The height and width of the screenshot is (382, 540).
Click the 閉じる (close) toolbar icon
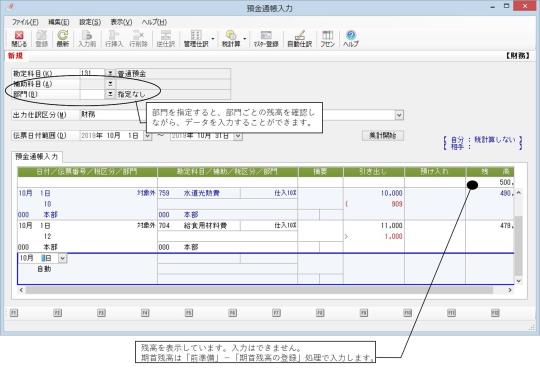click(19, 39)
